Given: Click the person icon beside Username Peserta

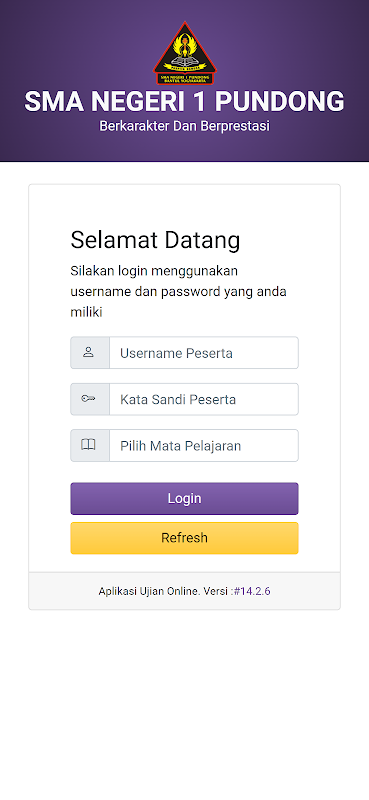Looking at the screenshot, I should pyautogui.click(x=88, y=353).
